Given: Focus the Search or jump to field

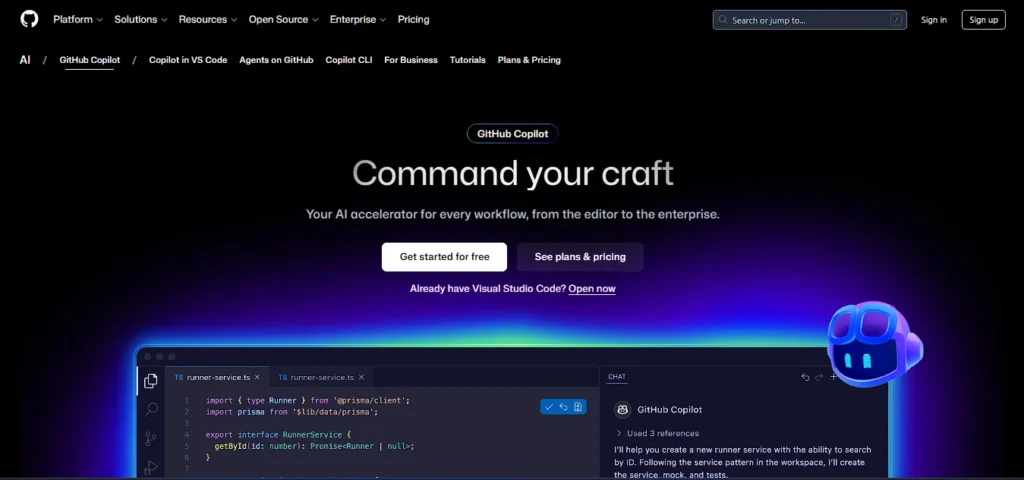Looking at the screenshot, I should tap(810, 20).
